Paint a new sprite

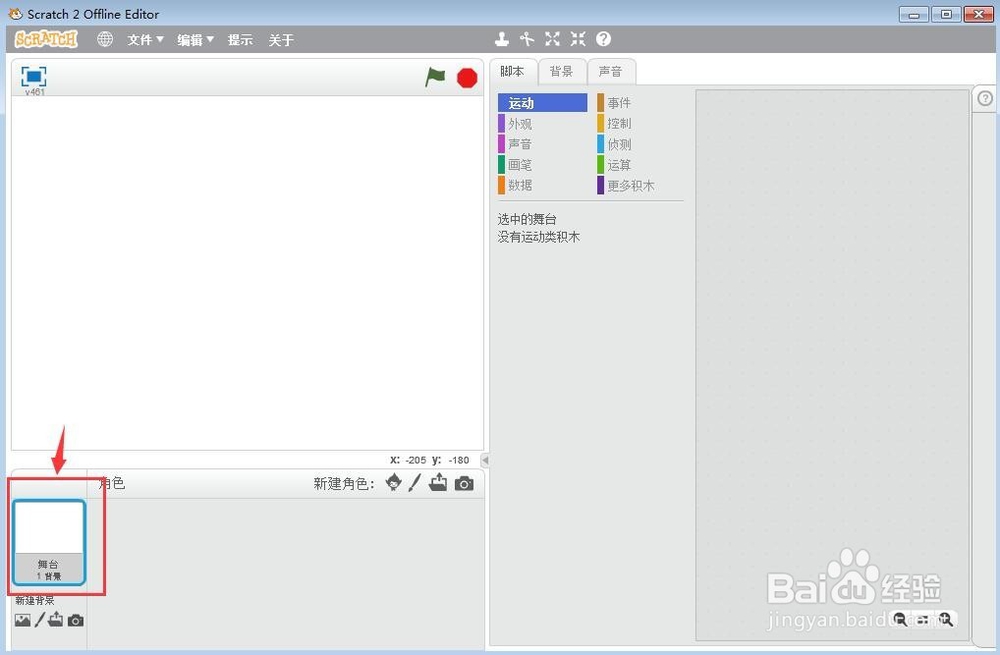(x=415, y=483)
